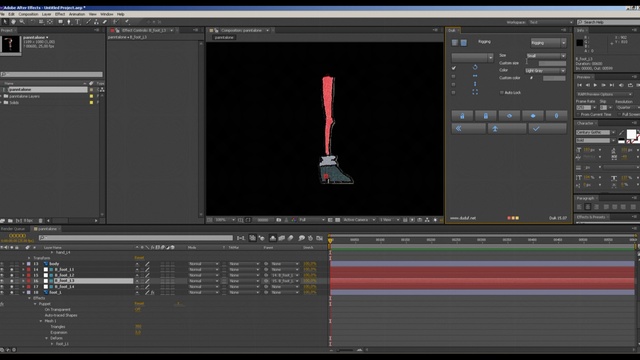Open the Layer menu
This screenshot has width=640, height=360.
click(47, 14)
